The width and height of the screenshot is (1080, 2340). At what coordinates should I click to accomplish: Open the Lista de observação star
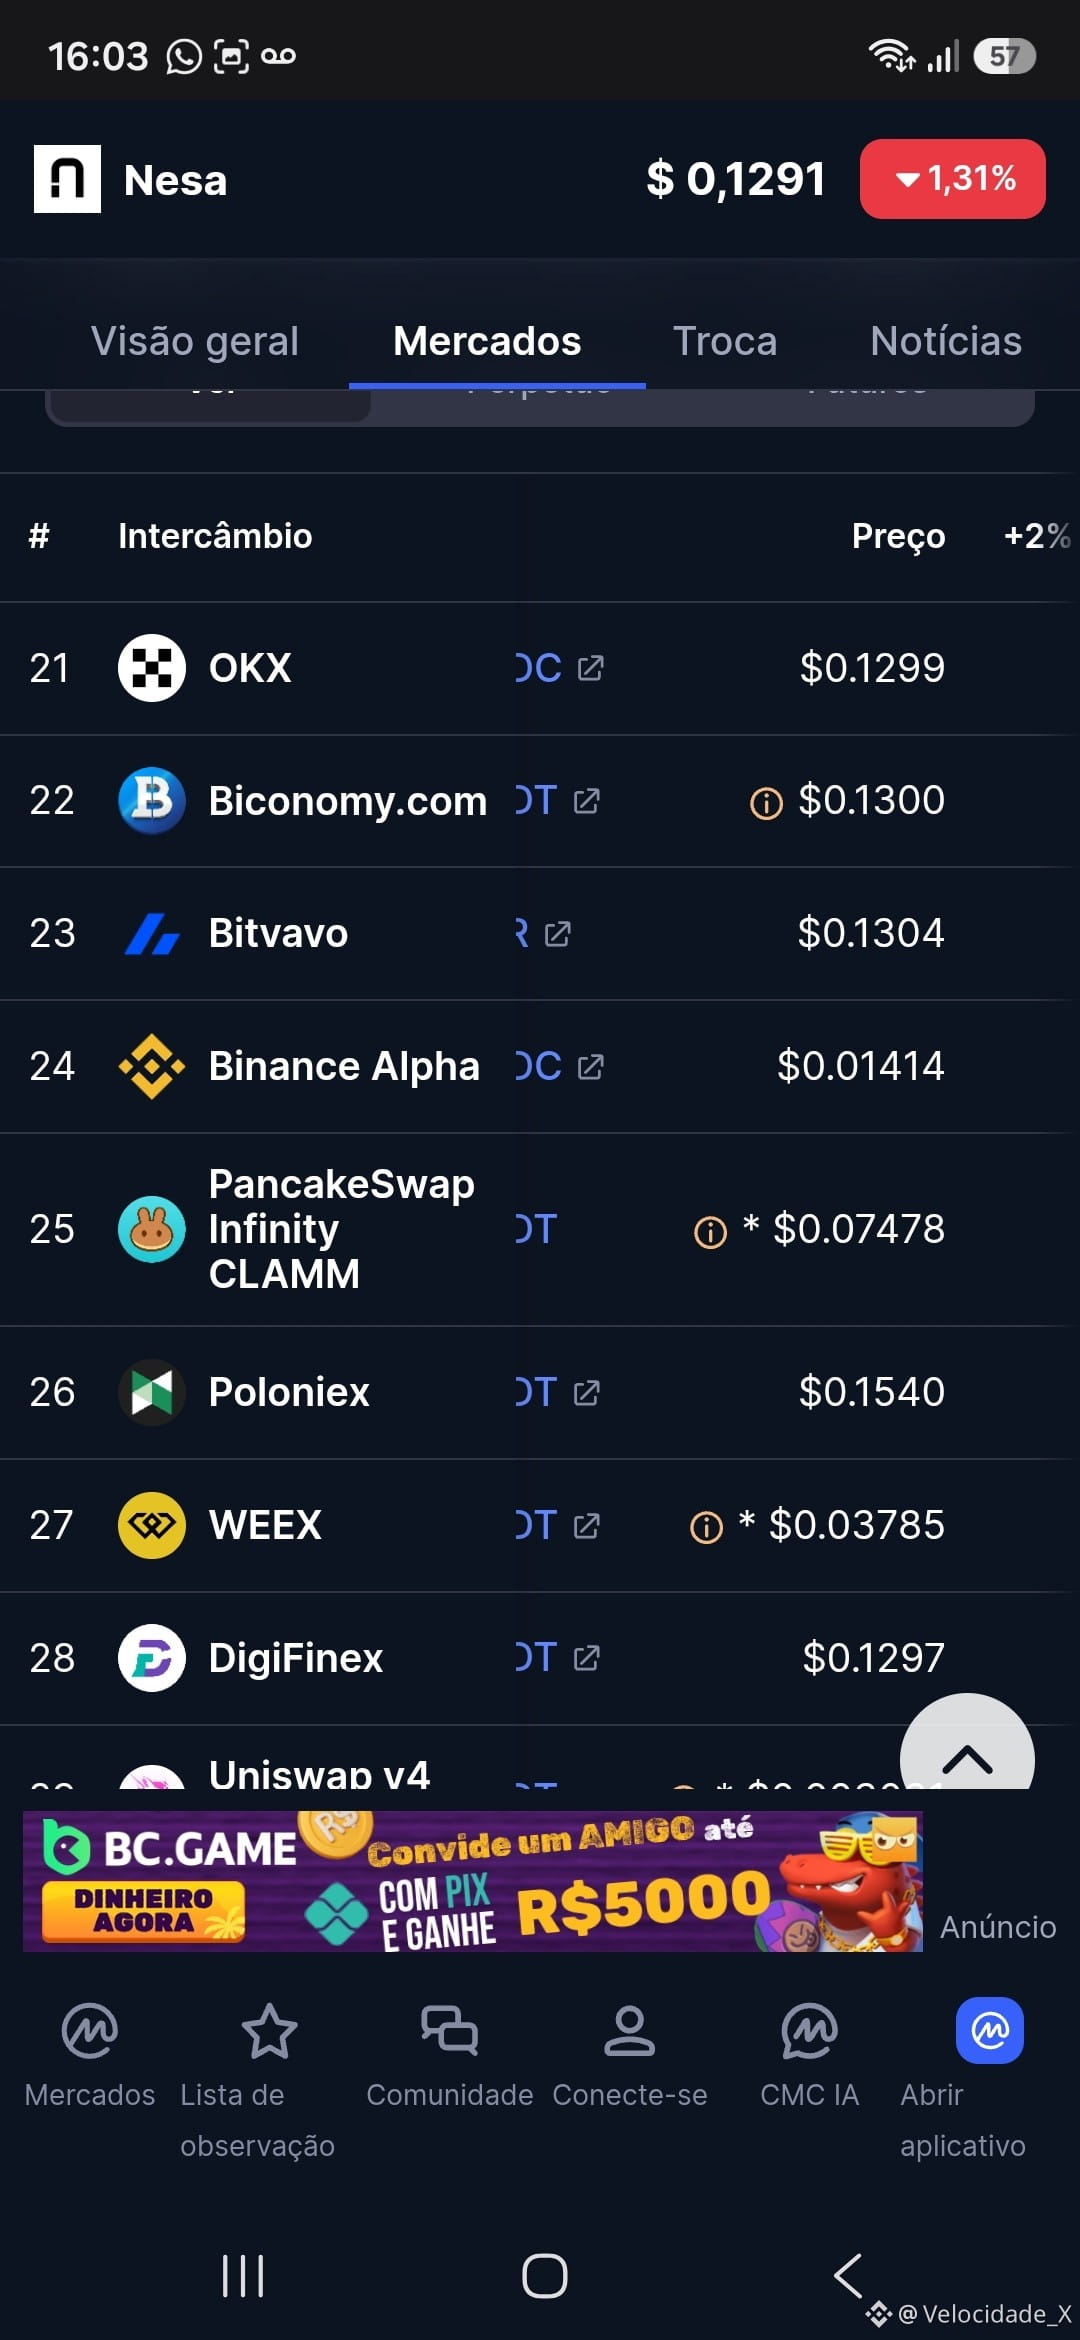[x=269, y=2031]
